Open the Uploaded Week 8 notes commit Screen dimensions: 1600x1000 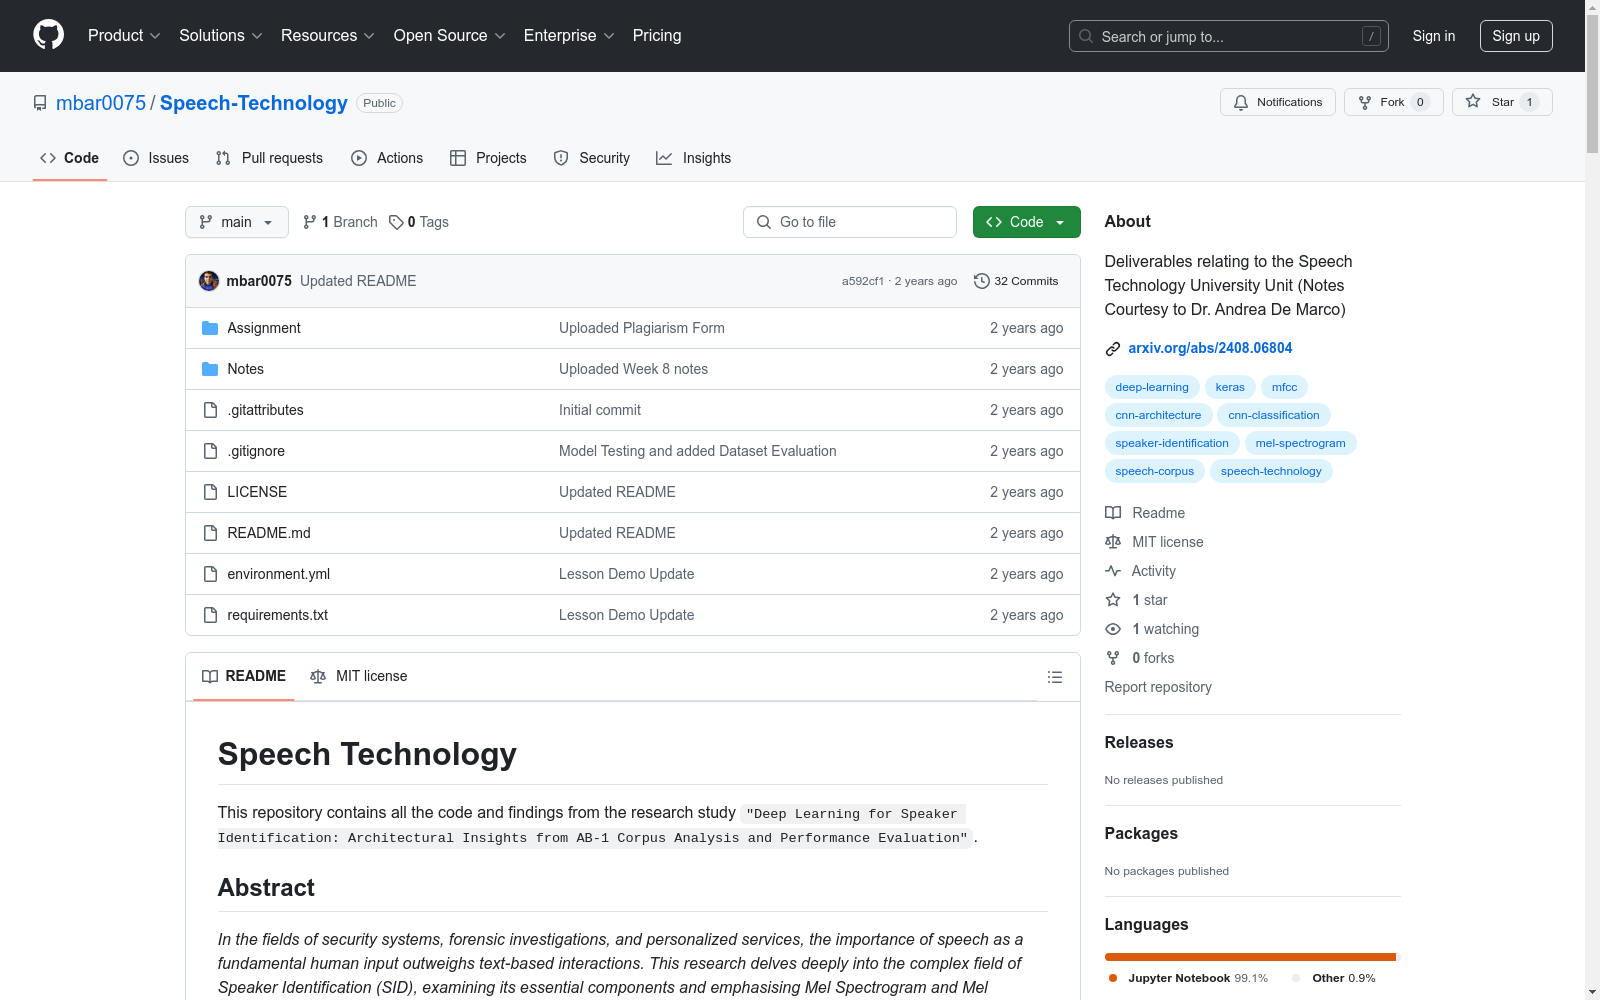click(x=633, y=369)
